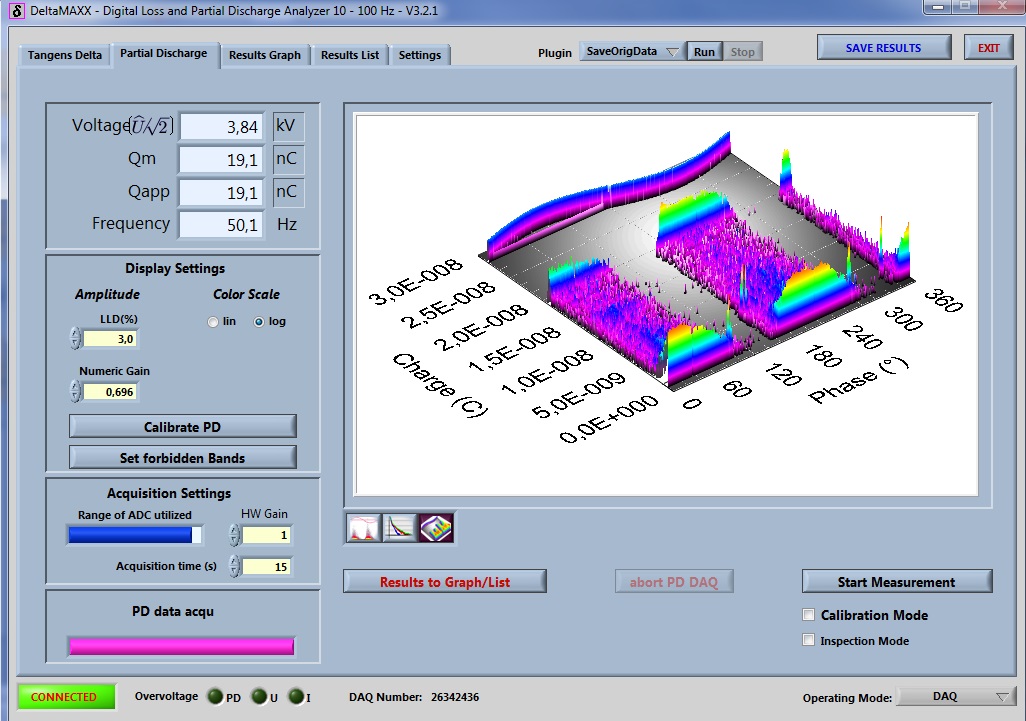The height and width of the screenshot is (721, 1026).
Task: Click Calibrate PD button
Action: tap(183, 427)
